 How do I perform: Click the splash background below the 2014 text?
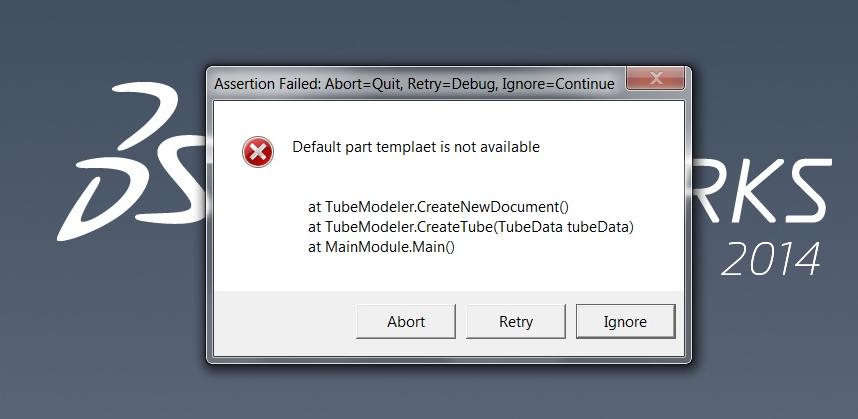pos(770,340)
